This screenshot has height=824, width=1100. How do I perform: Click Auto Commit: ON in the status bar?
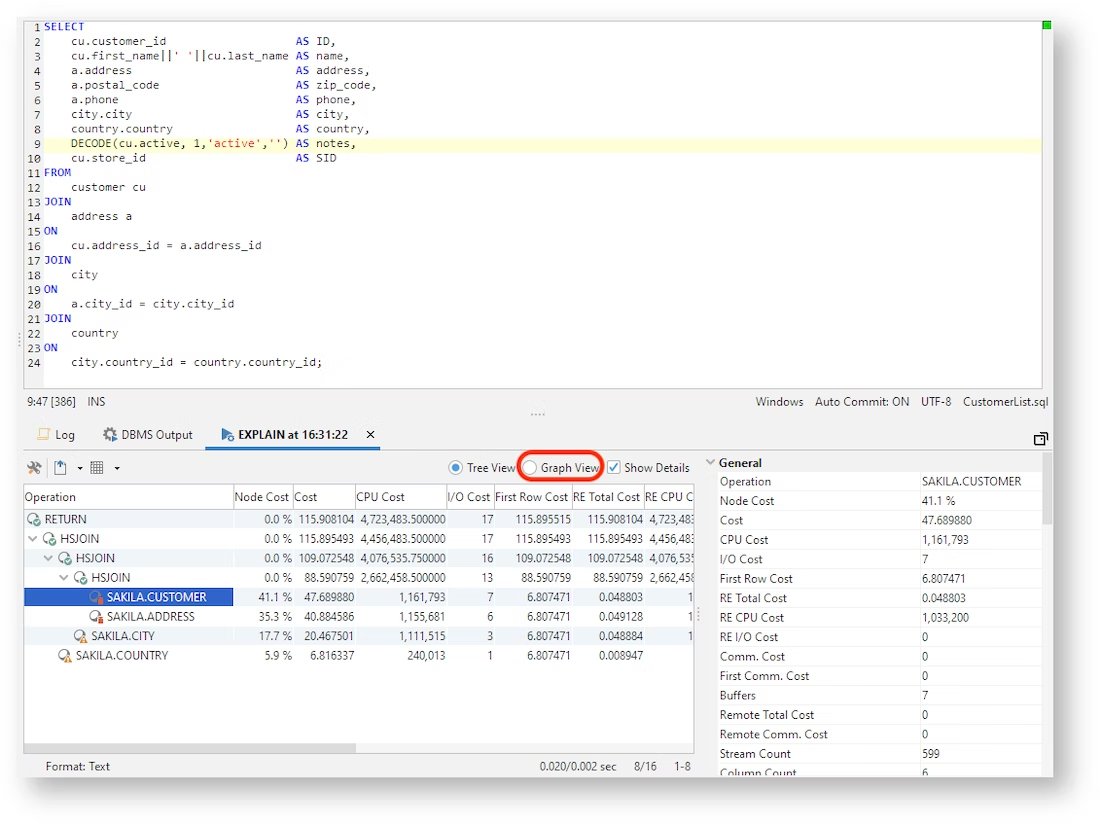point(861,401)
